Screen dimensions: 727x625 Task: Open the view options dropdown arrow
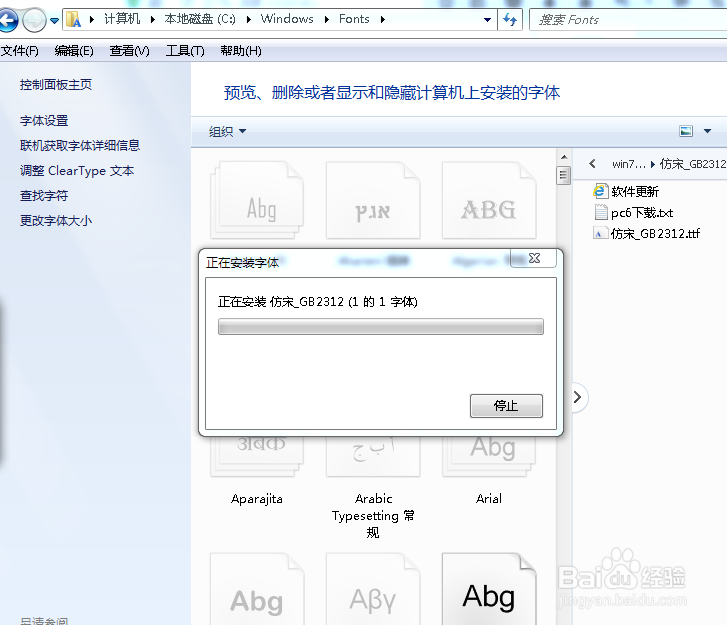pos(708,131)
